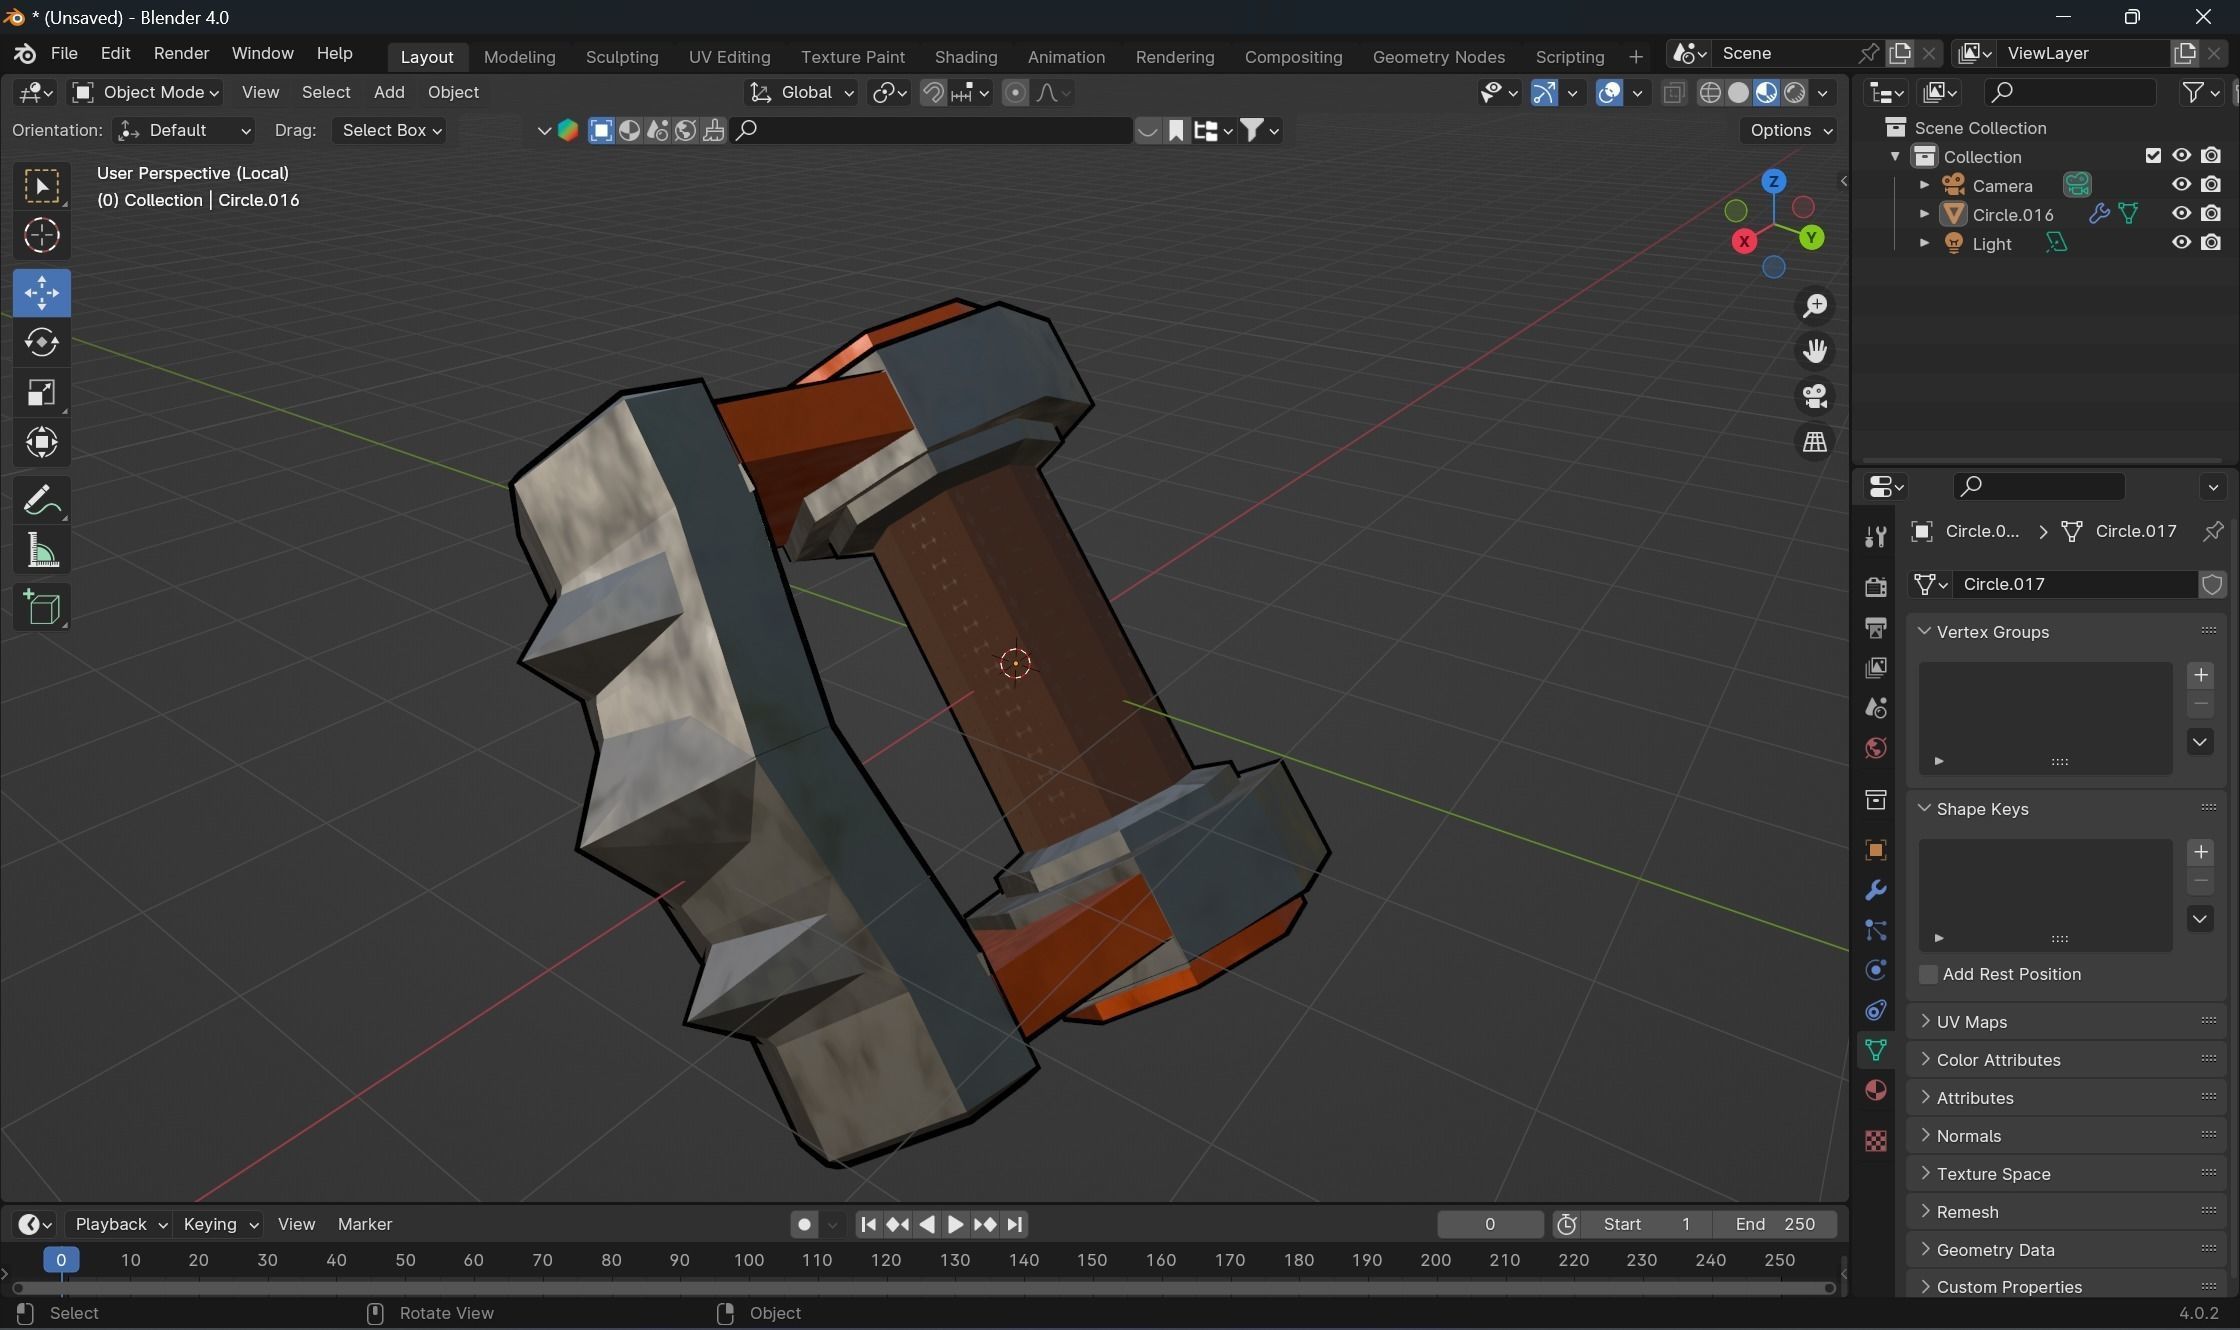Uncheck the Collection exclude checkbox

coord(2153,156)
